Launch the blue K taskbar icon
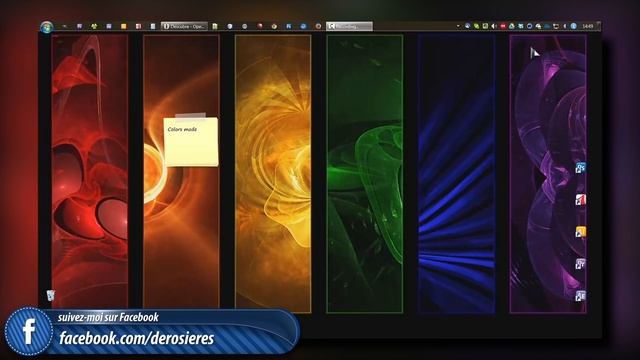The image size is (640, 360). (289, 26)
